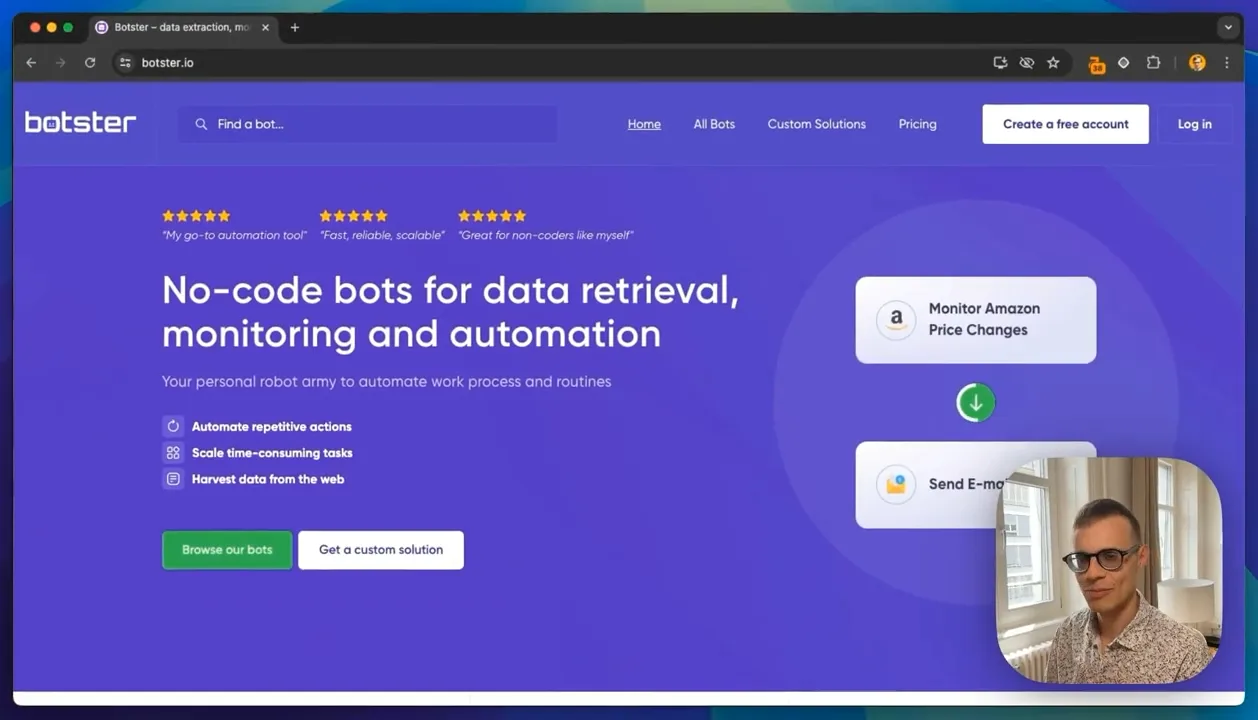Bookmark this page with the star icon
The width and height of the screenshot is (1258, 720).
(x=1053, y=62)
